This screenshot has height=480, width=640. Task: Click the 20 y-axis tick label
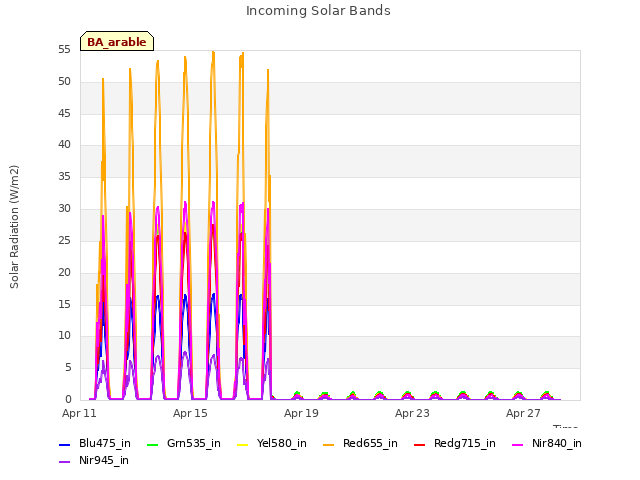point(64,272)
